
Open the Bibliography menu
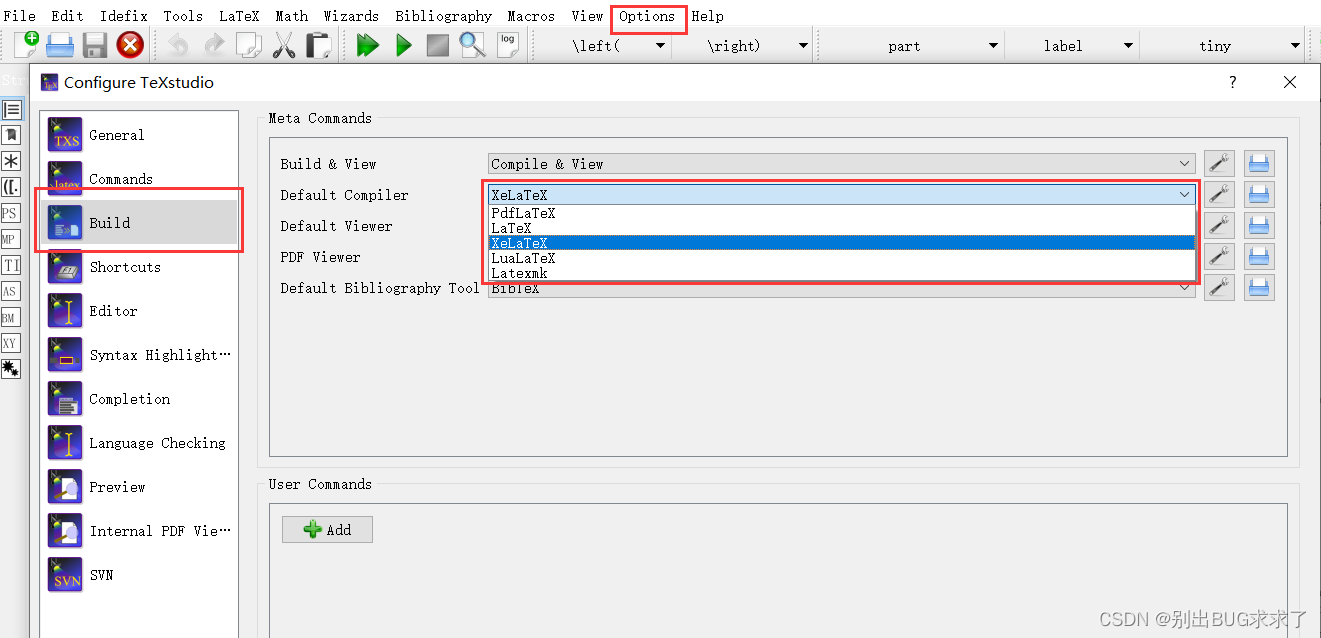pyautogui.click(x=444, y=16)
